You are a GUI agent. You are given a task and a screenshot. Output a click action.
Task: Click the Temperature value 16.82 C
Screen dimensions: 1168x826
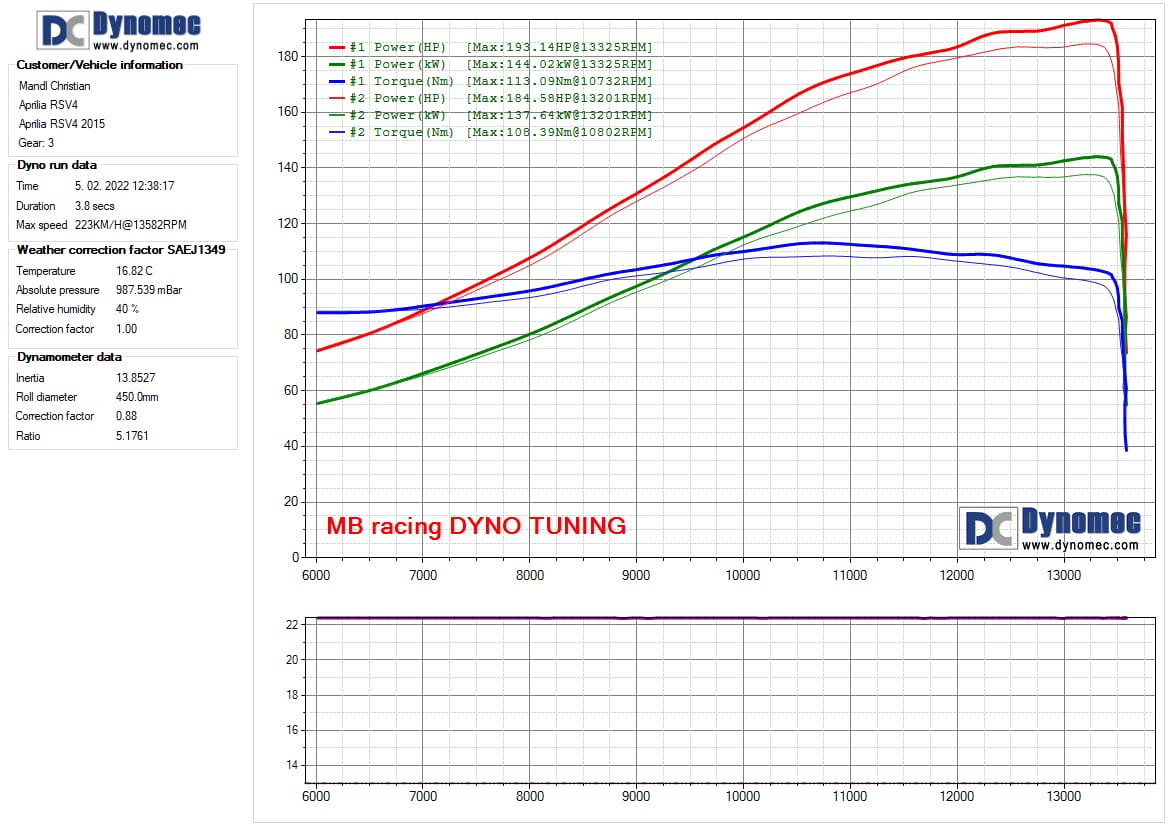click(x=136, y=271)
